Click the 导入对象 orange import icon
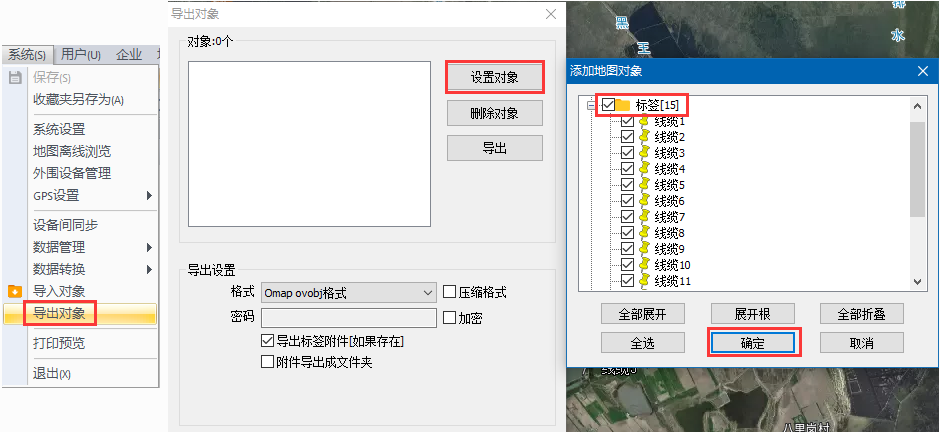The width and height of the screenshot is (940, 432). click(x=15, y=291)
